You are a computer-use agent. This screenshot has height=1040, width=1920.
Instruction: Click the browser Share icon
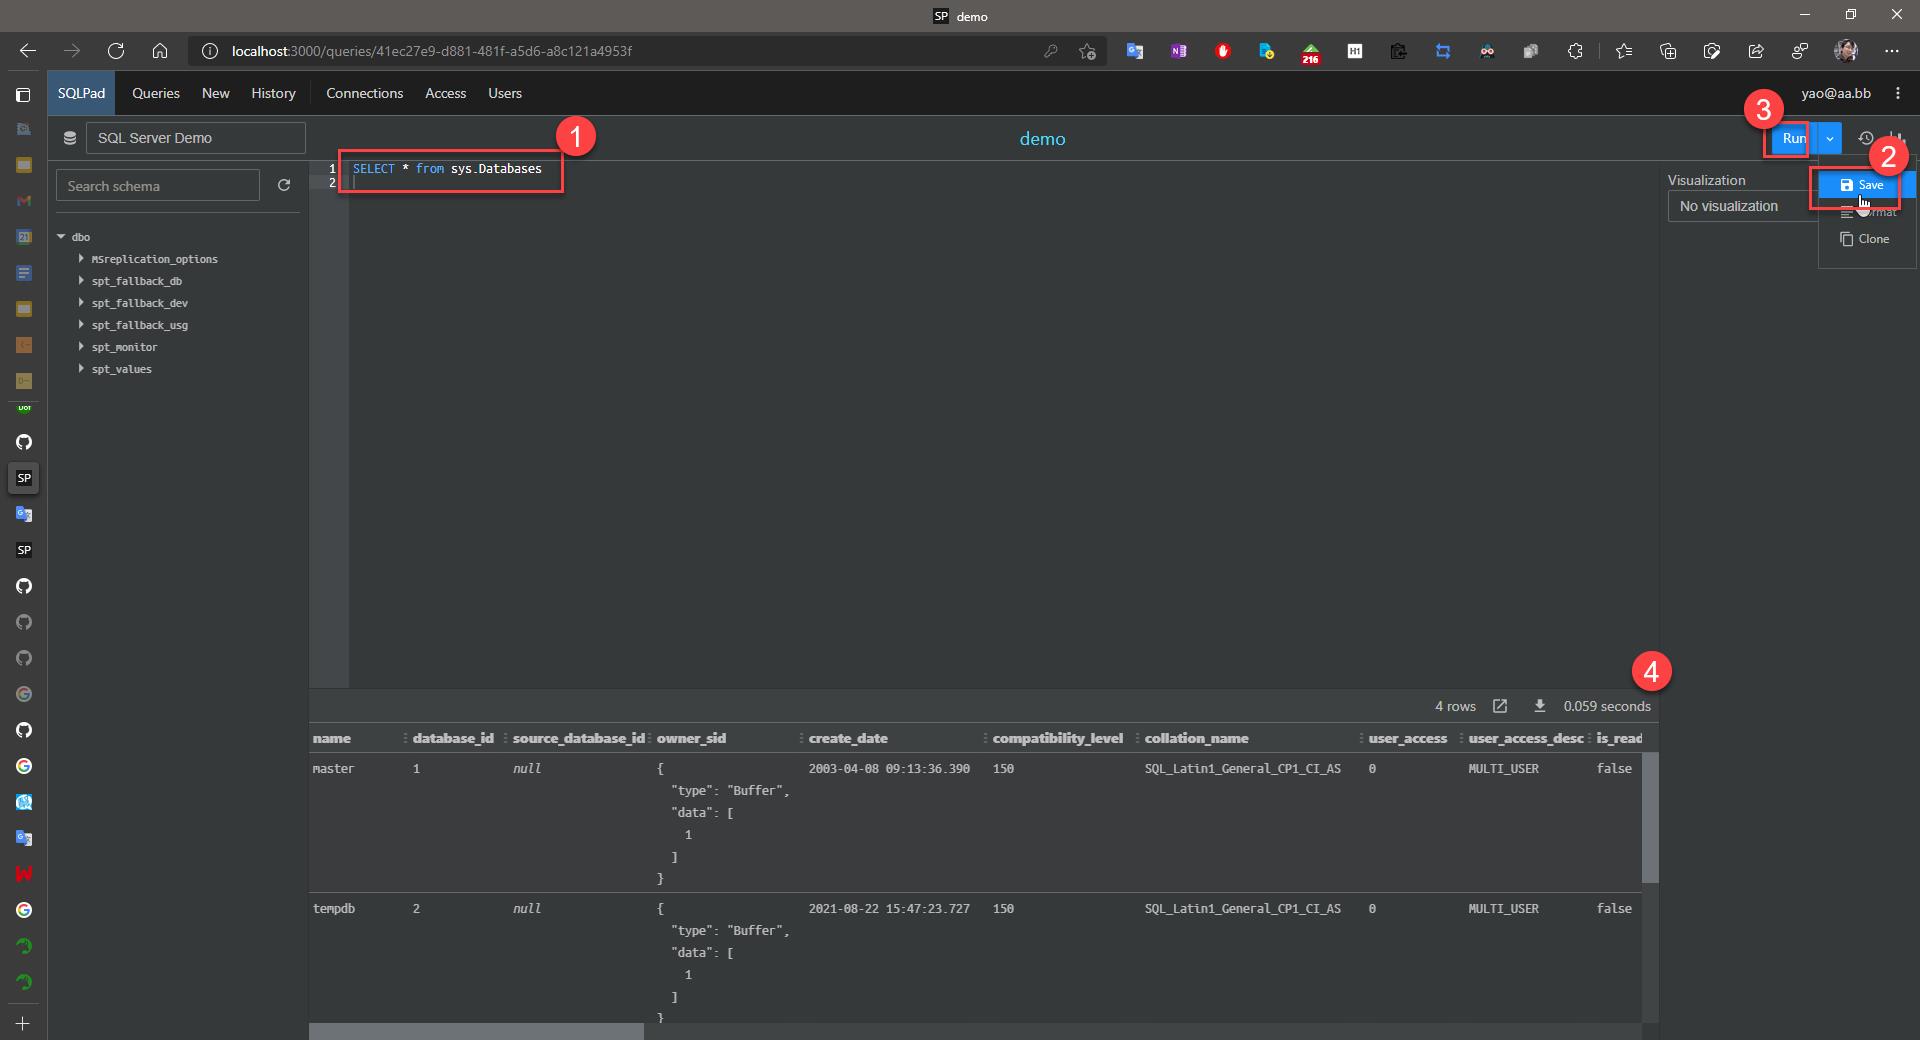click(1756, 51)
